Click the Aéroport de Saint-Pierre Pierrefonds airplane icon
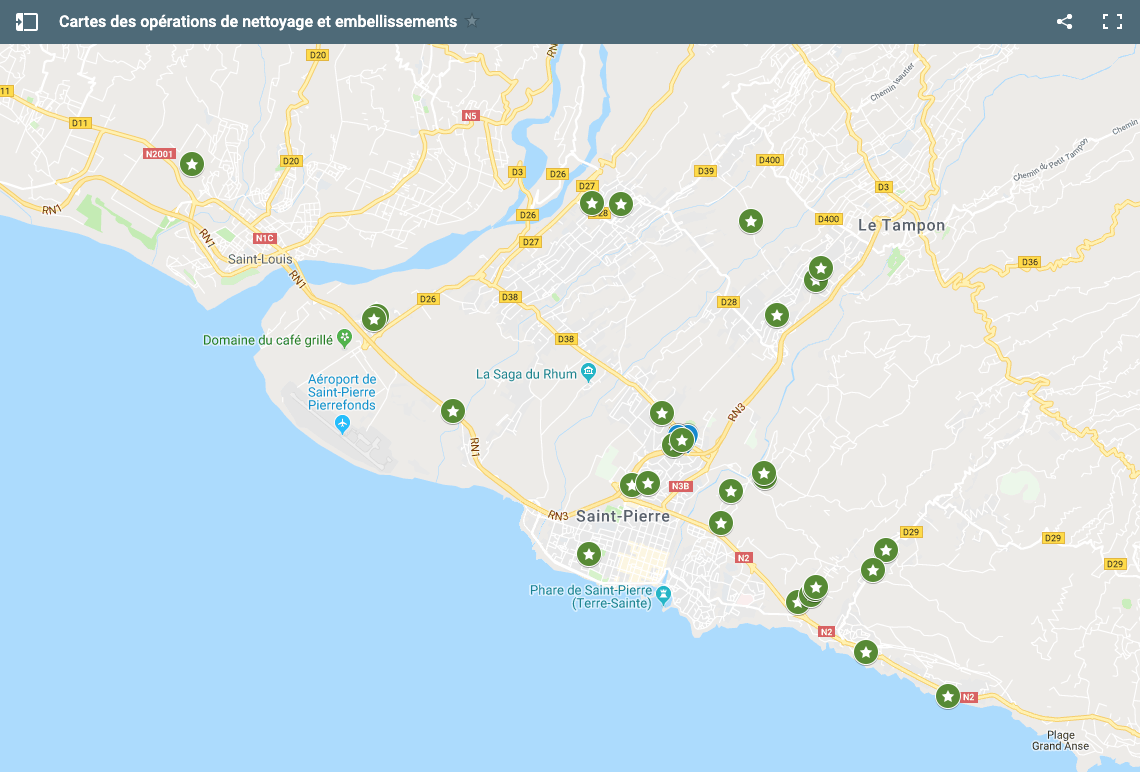Viewport: 1140px width, 772px height. pyautogui.click(x=342, y=424)
